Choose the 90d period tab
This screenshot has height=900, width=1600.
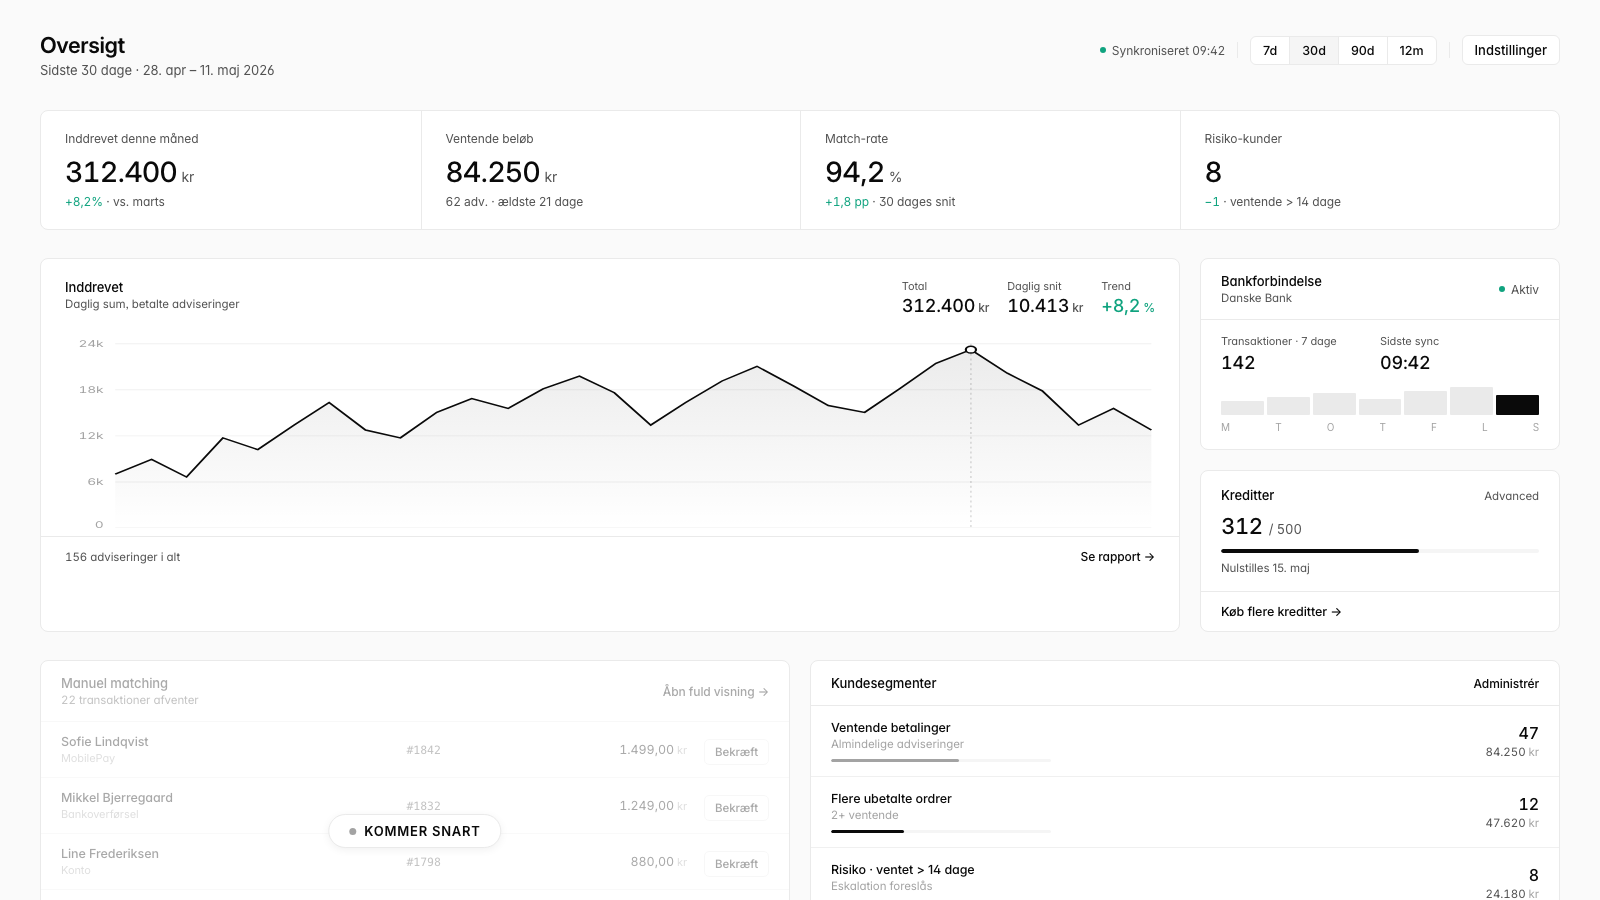click(1363, 51)
